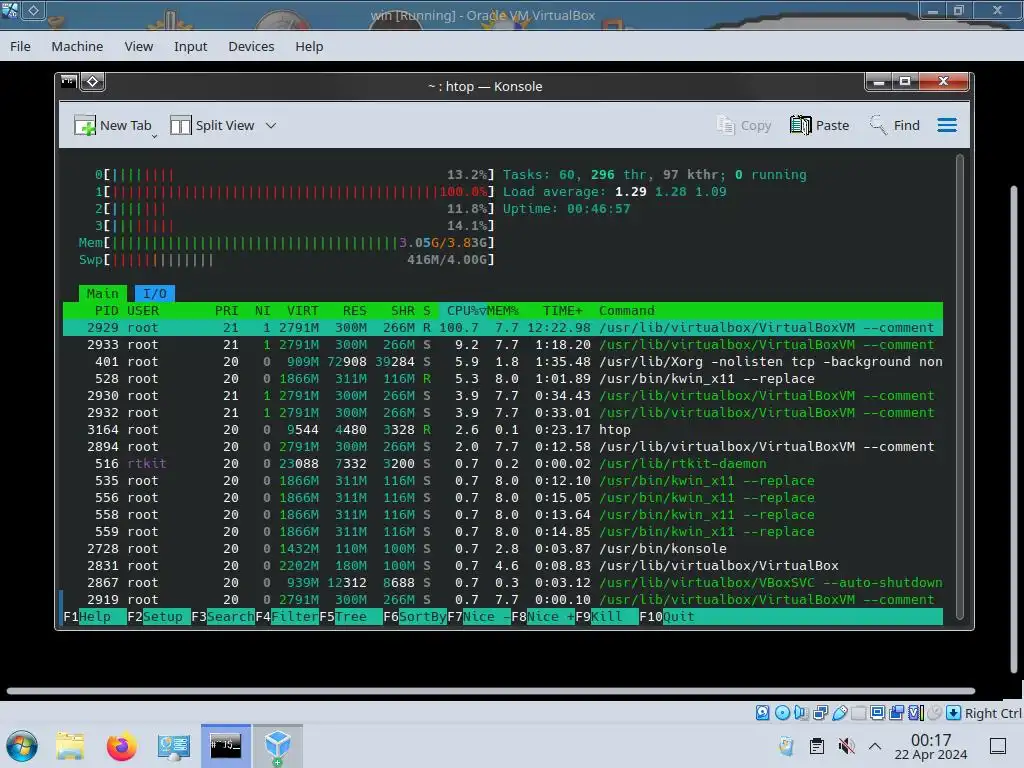Expand the Split View dropdown chevron
The image size is (1024, 768).
pyautogui.click(x=270, y=125)
